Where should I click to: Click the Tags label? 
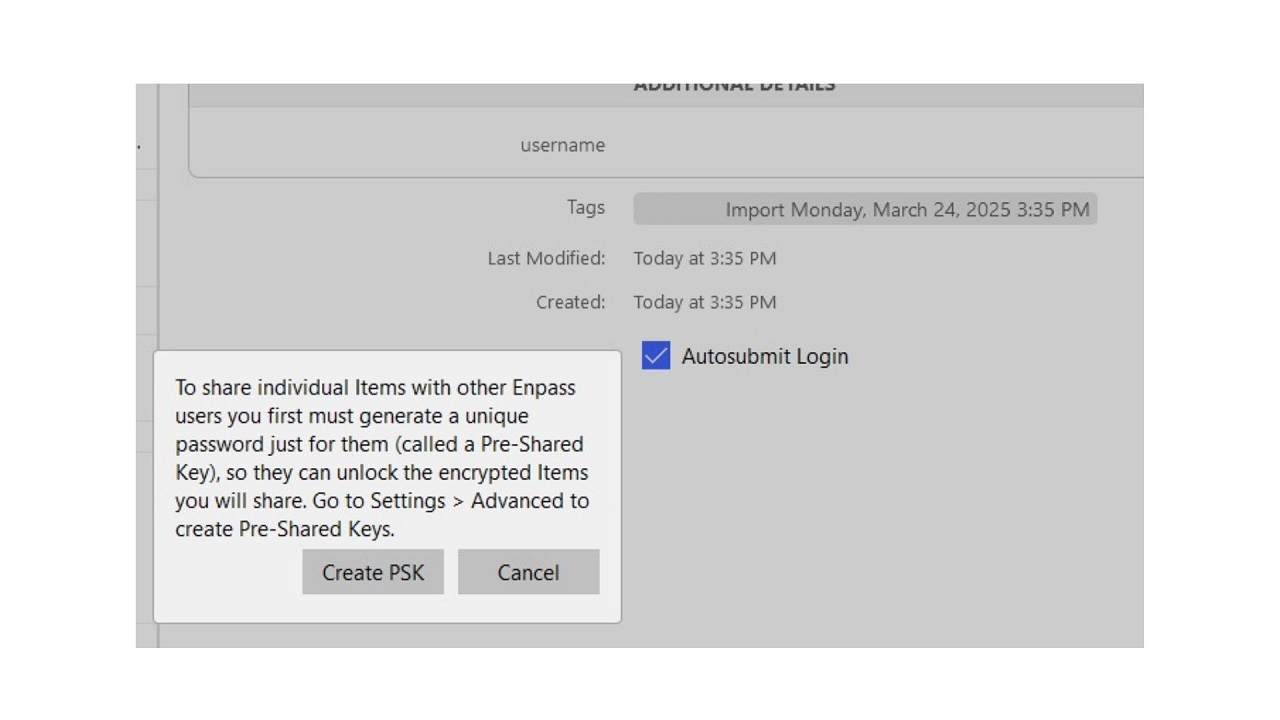(586, 207)
